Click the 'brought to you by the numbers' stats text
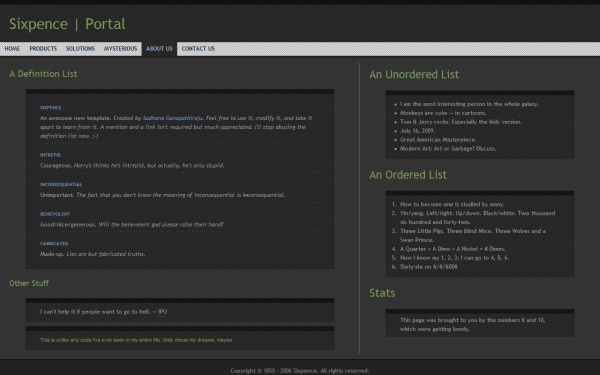The width and height of the screenshot is (600, 375). 472,324
